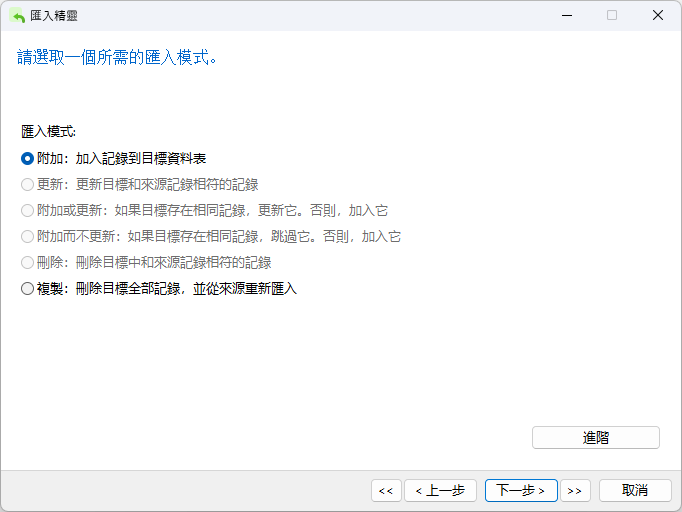
Task: Proceed with the 下一步 button
Action: [x=521, y=490]
